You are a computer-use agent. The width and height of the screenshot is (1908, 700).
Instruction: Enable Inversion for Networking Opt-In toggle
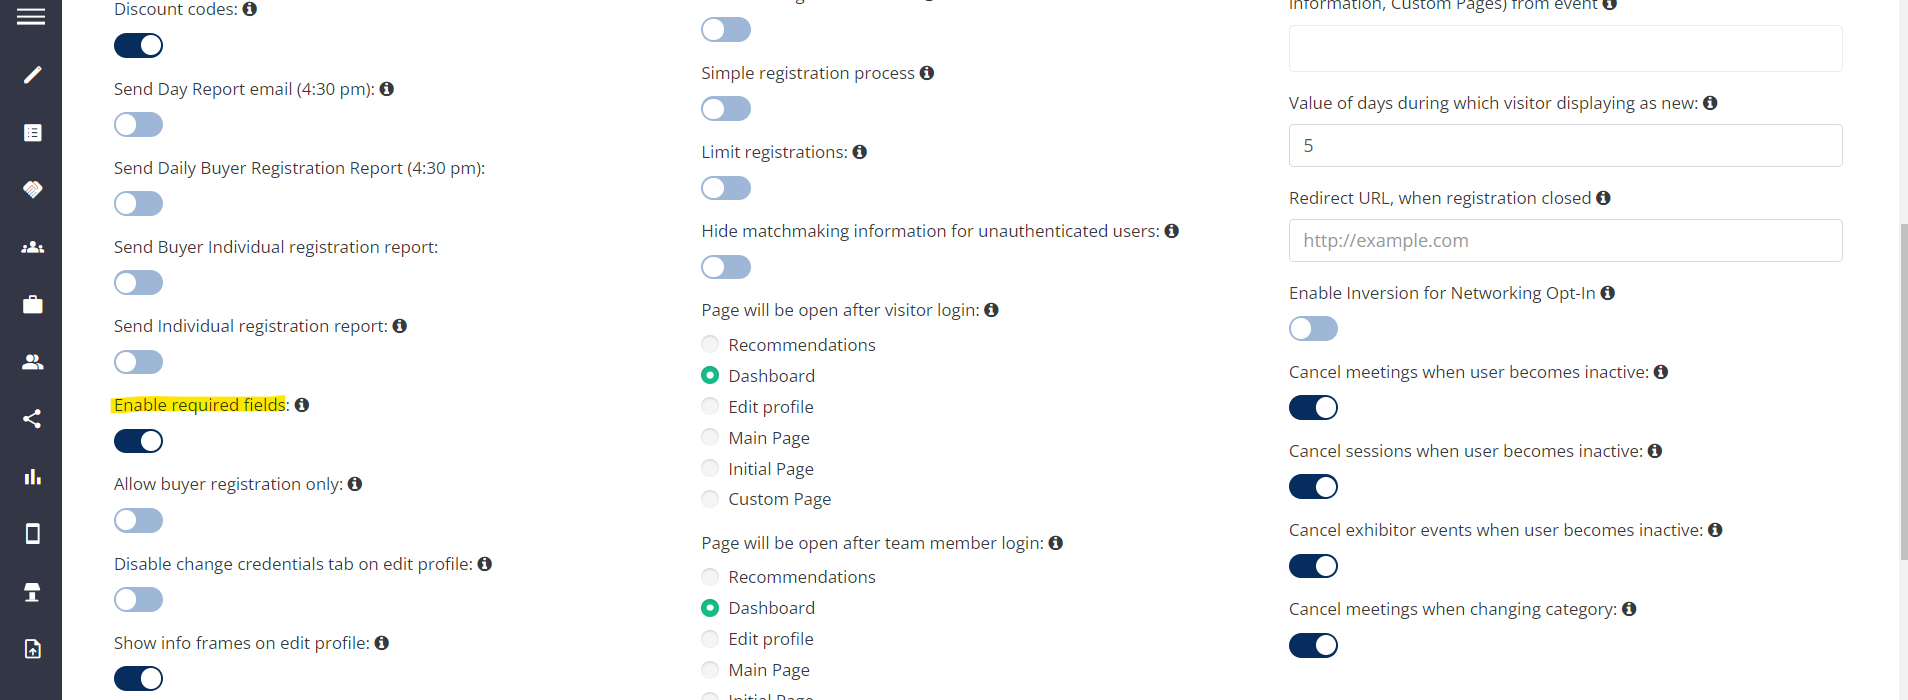(1313, 329)
